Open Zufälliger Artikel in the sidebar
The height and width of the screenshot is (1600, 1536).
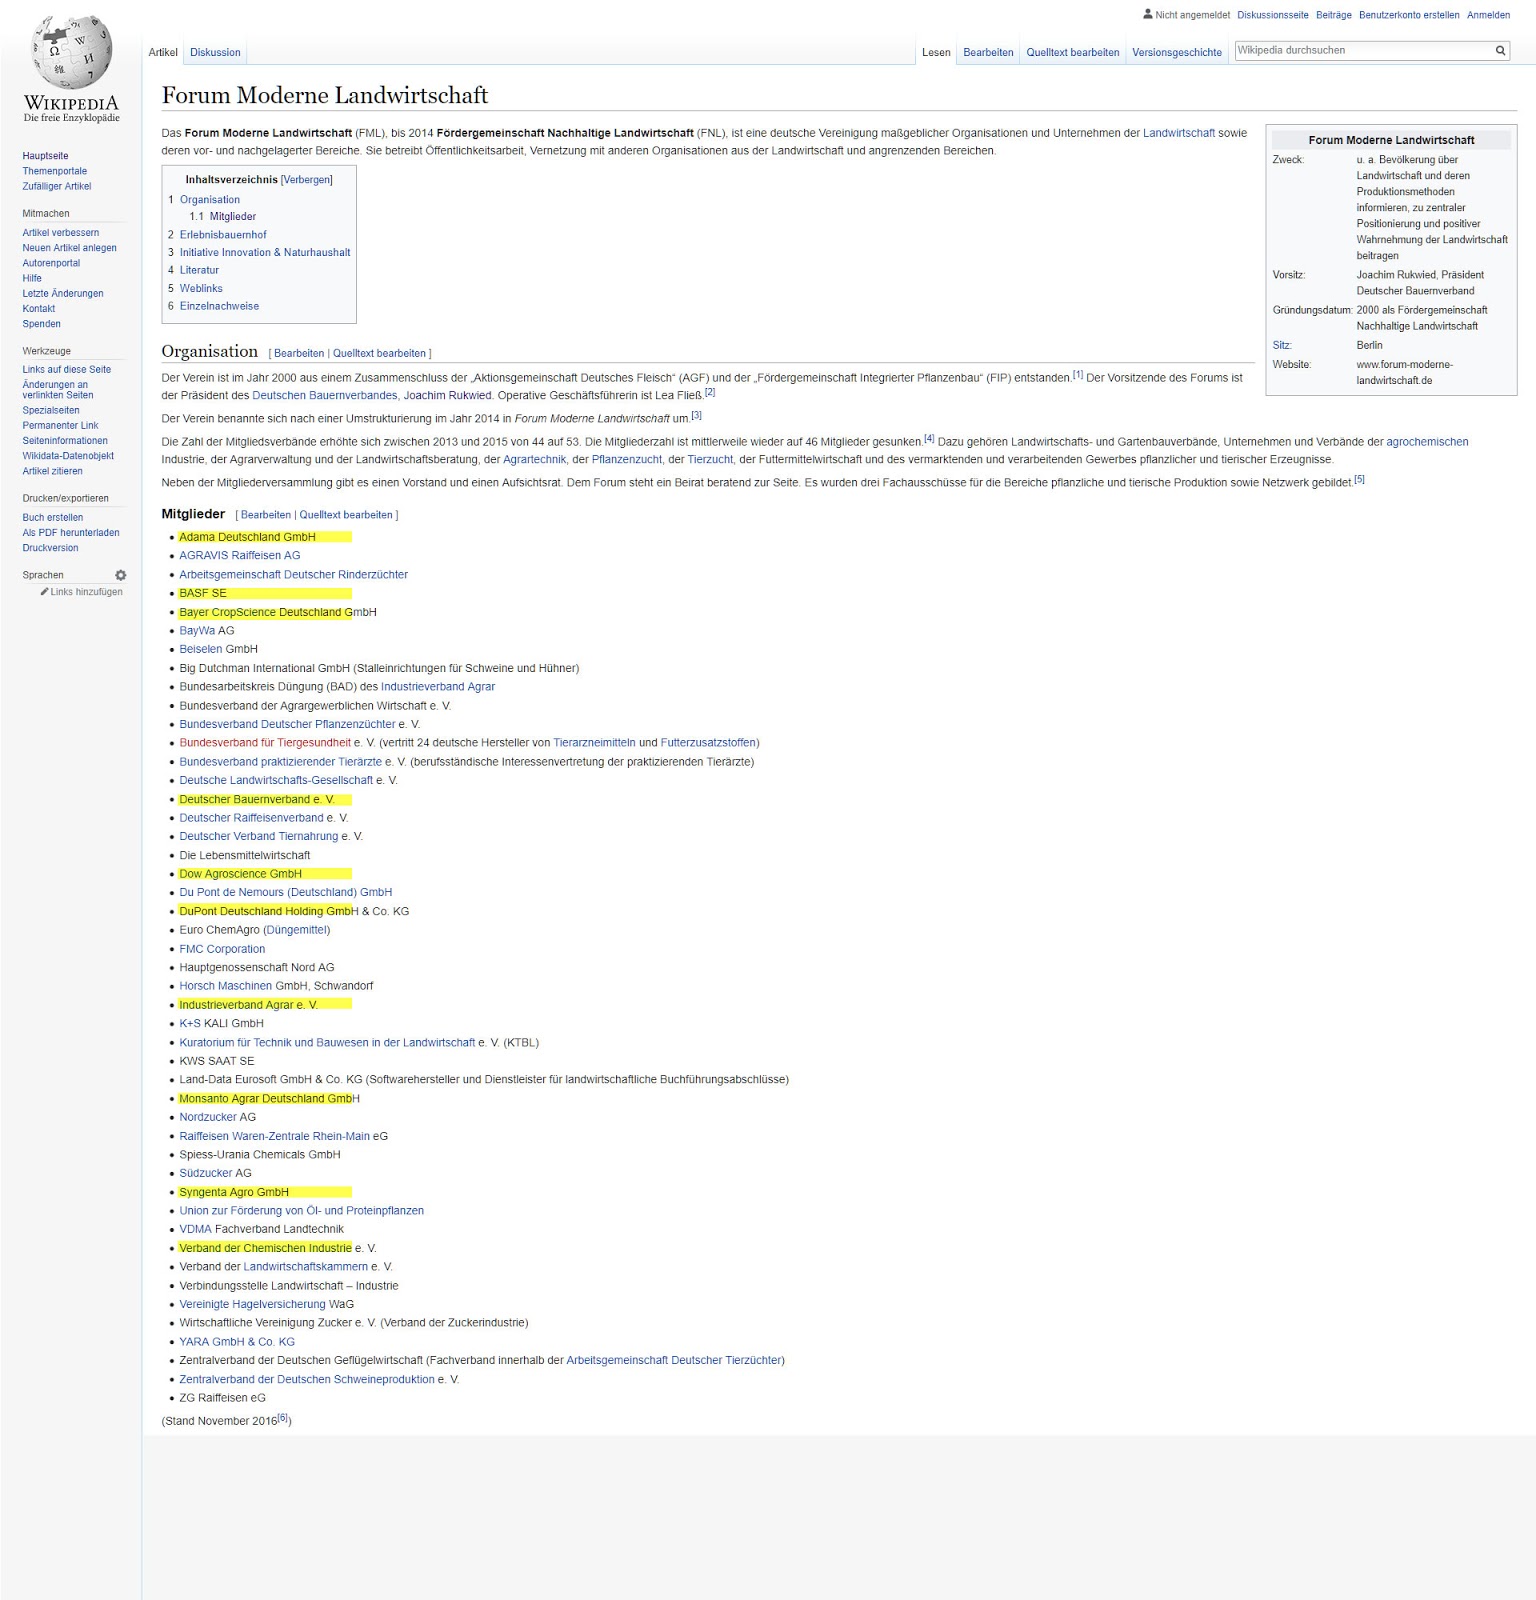57,186
